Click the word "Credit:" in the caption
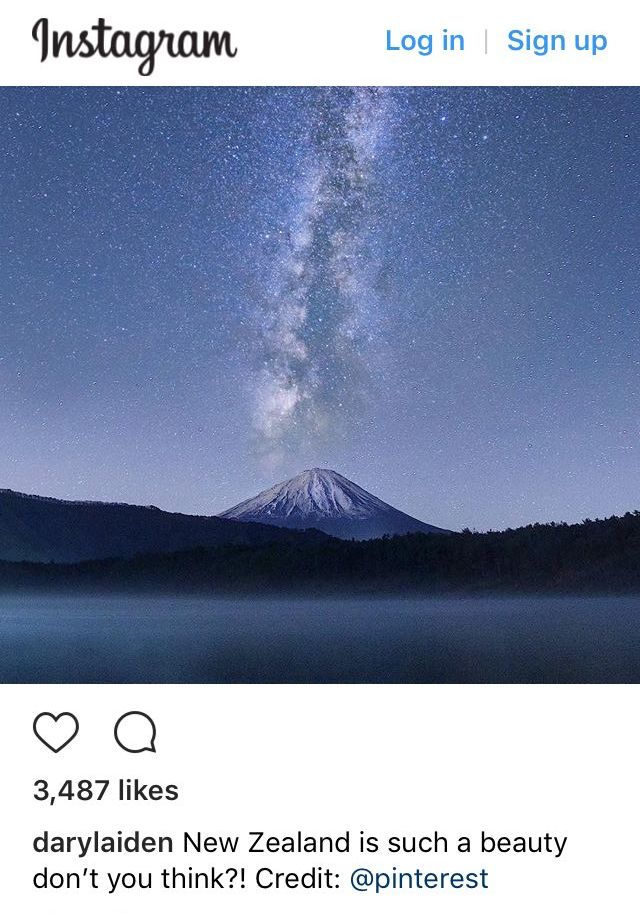 pyautogui.click(x=298, y=879)
